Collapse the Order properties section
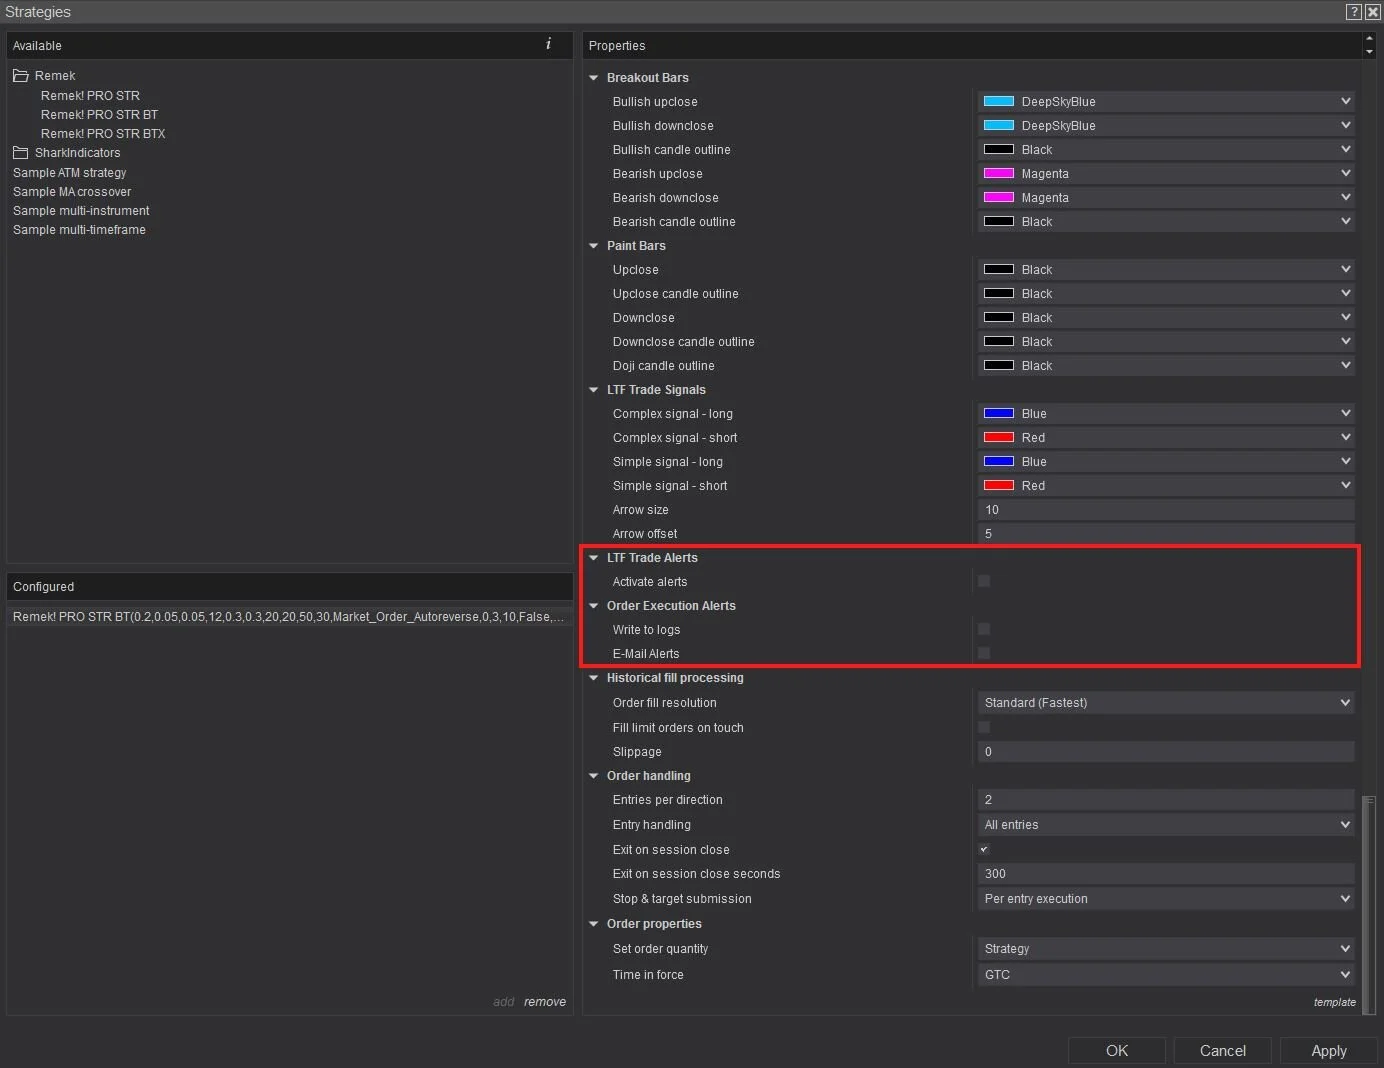The height and width of the screenshot is (1068, 1384). point(594,924)
